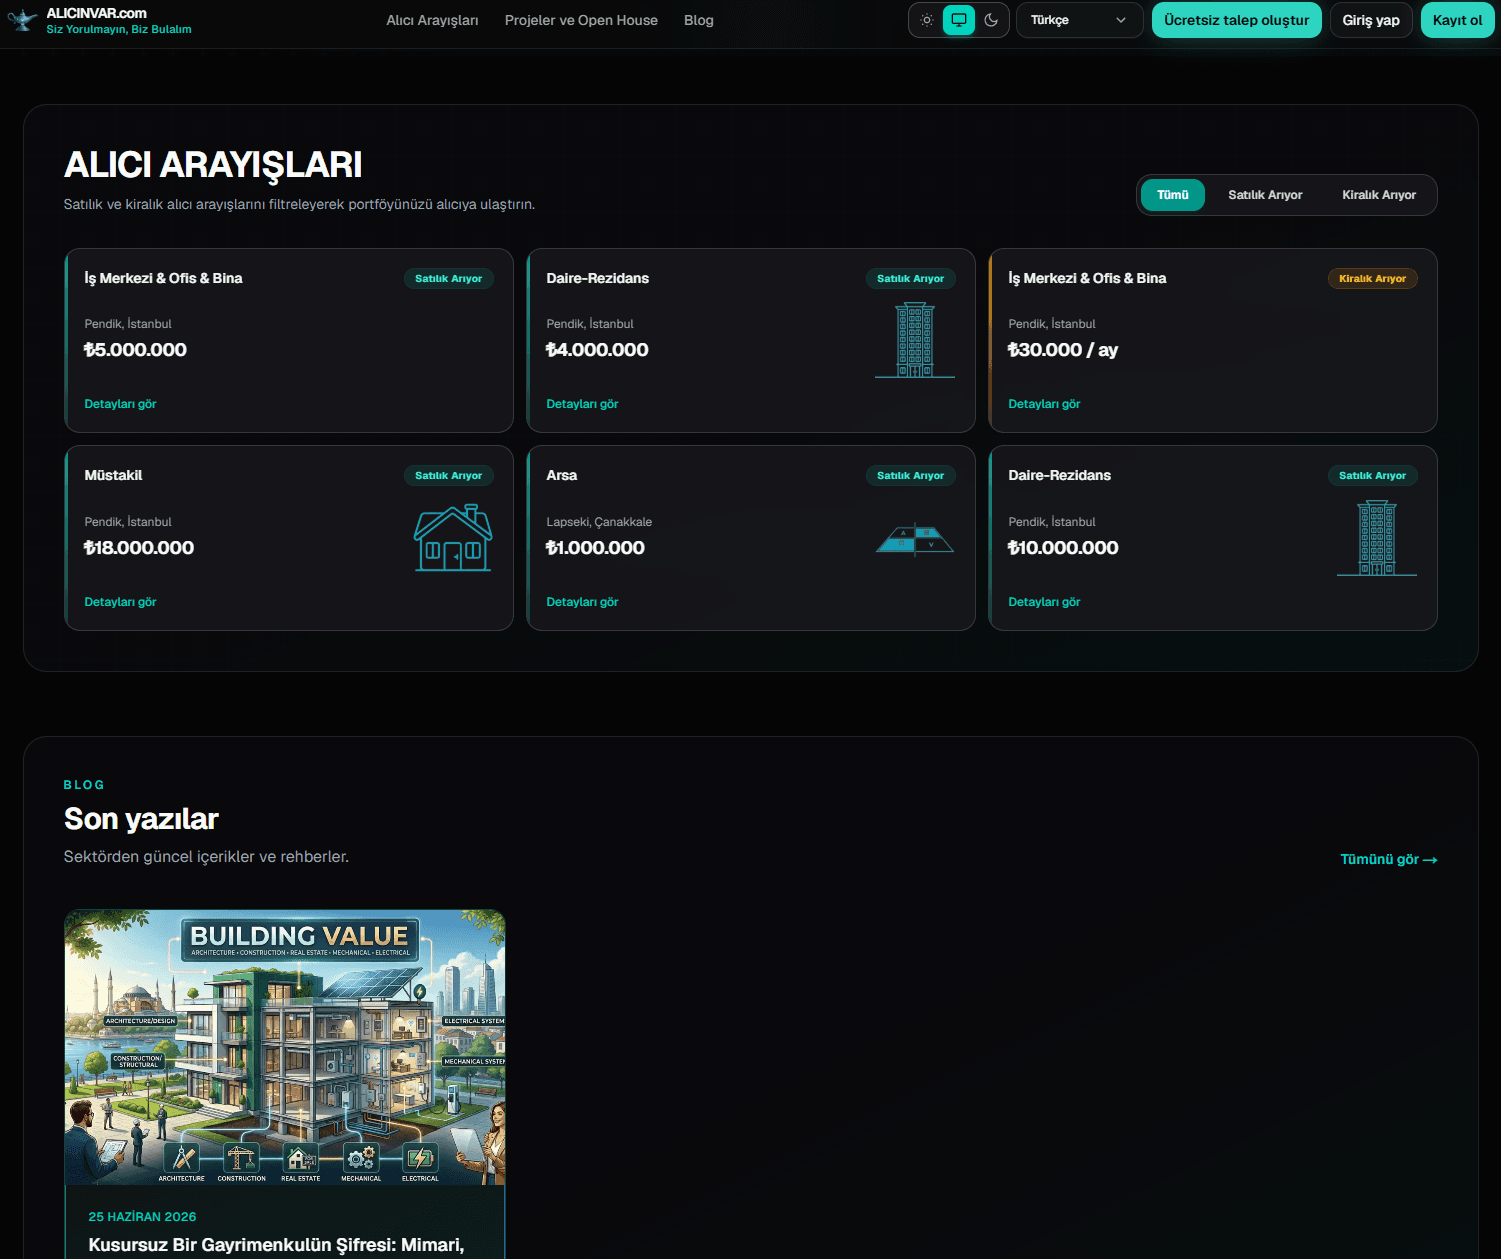Click the Giriş yap button
Viewport: 1501px width, 1259px height.
pos(1371,20)
